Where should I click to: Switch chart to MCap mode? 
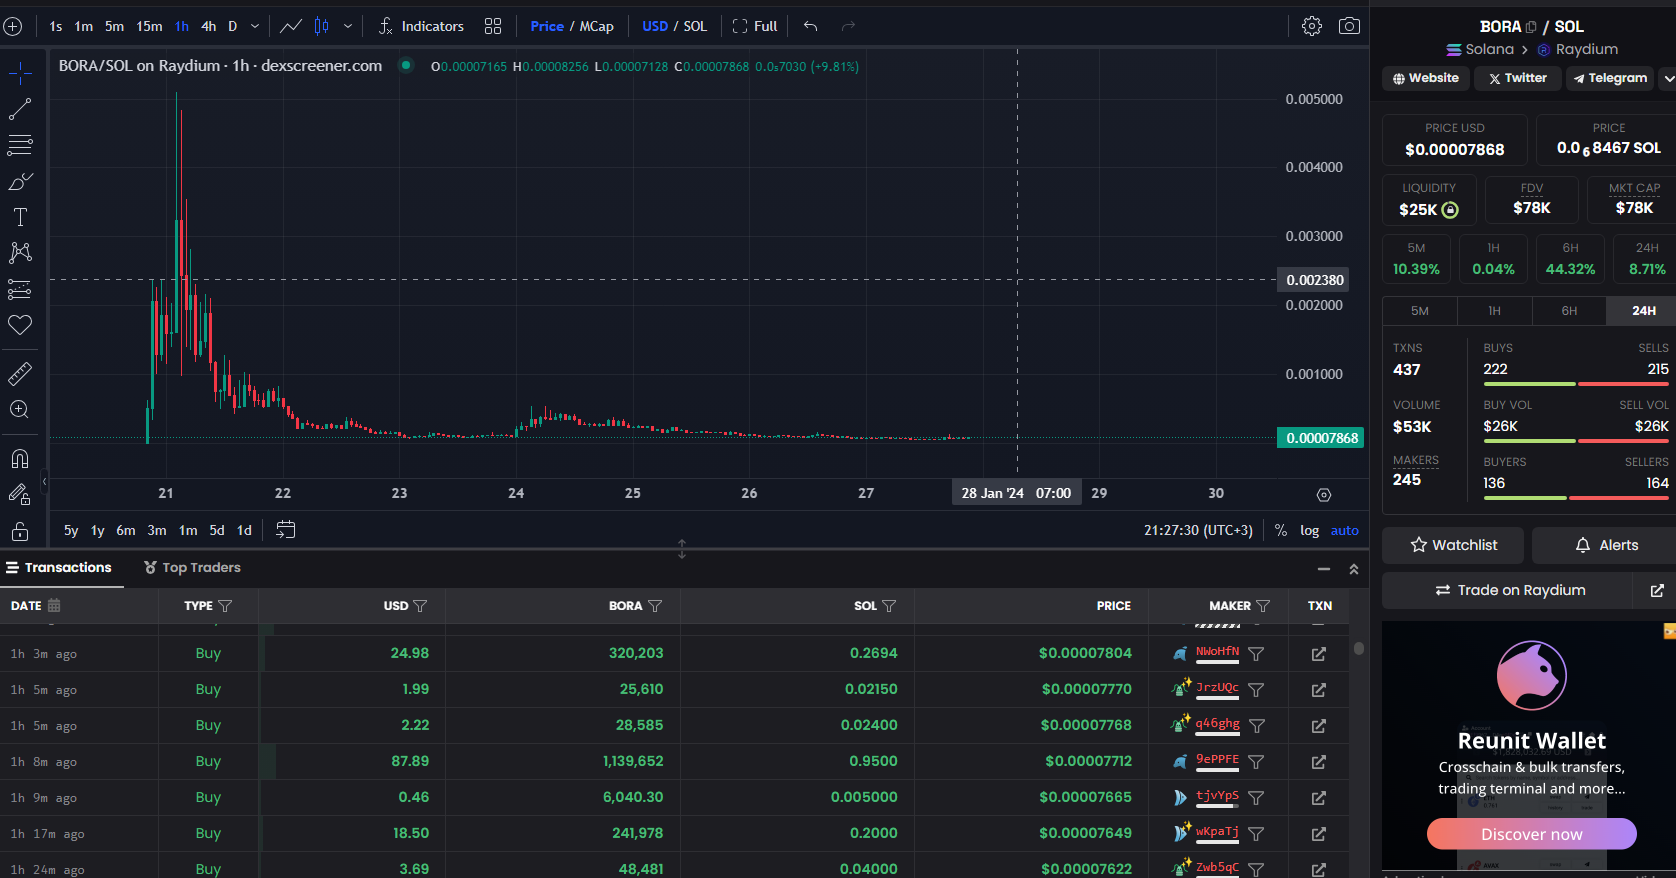[x=596, y=27]
